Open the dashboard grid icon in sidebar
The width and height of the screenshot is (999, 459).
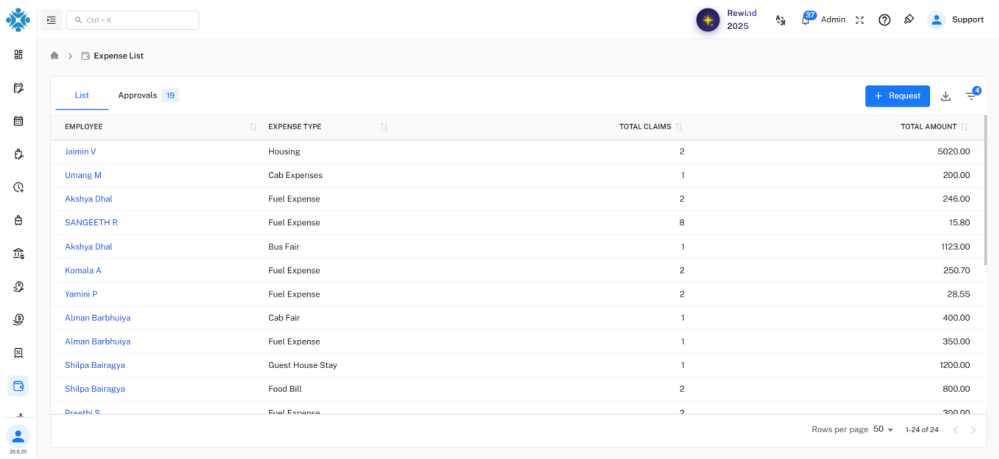(x=18, y=55)
